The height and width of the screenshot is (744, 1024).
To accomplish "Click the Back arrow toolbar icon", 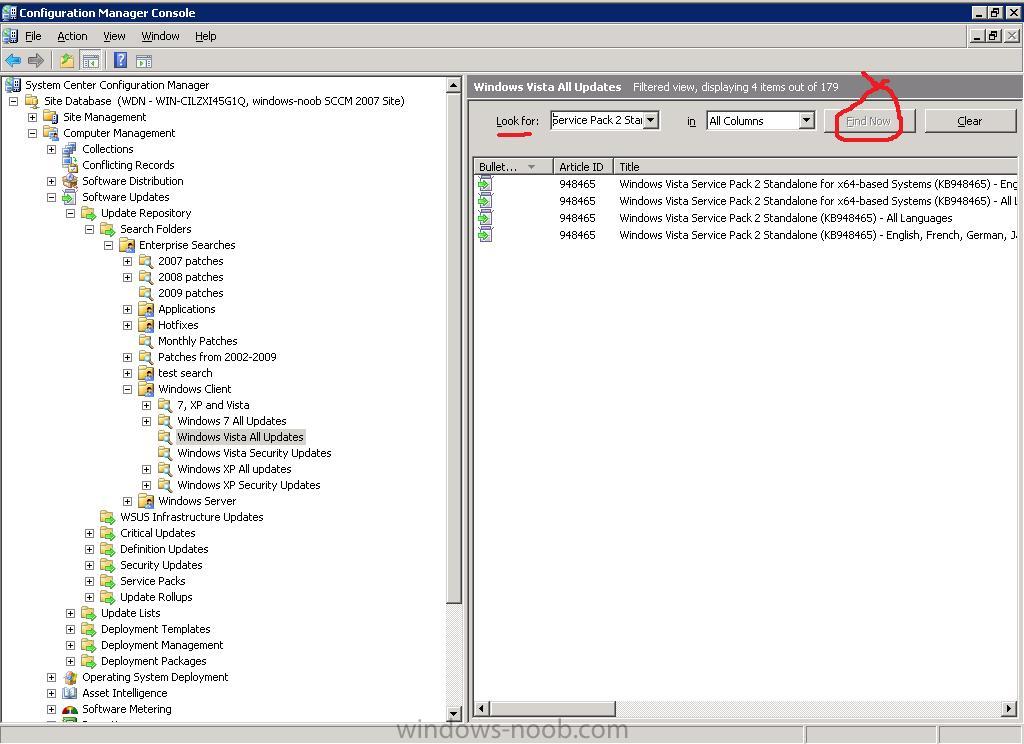I will (x=12, y=61).
